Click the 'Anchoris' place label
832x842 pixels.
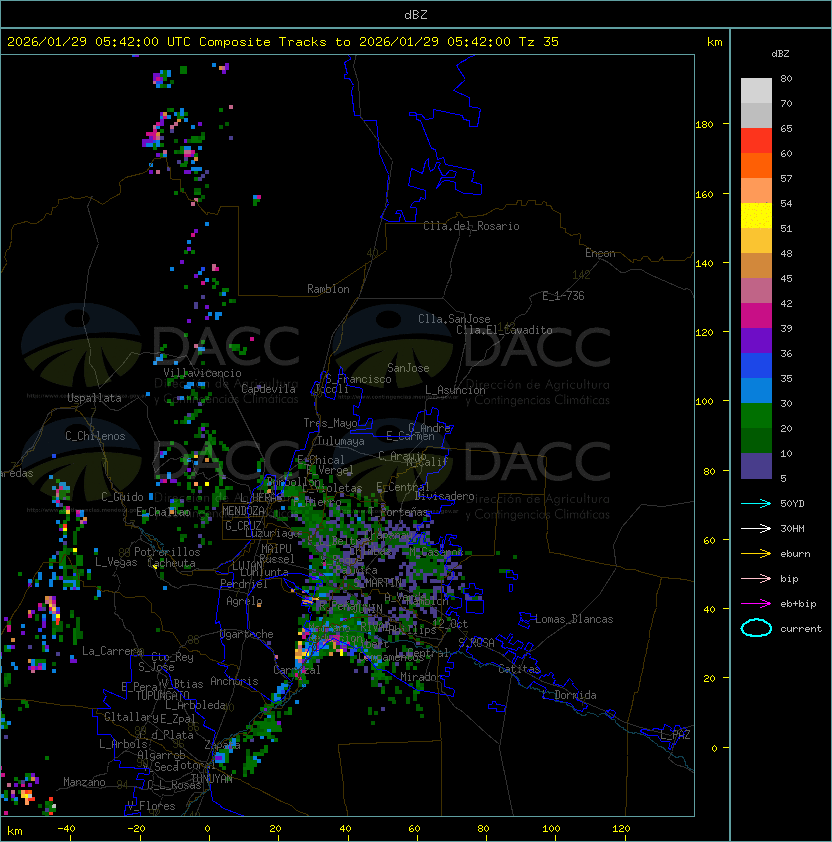coord(234,681)
